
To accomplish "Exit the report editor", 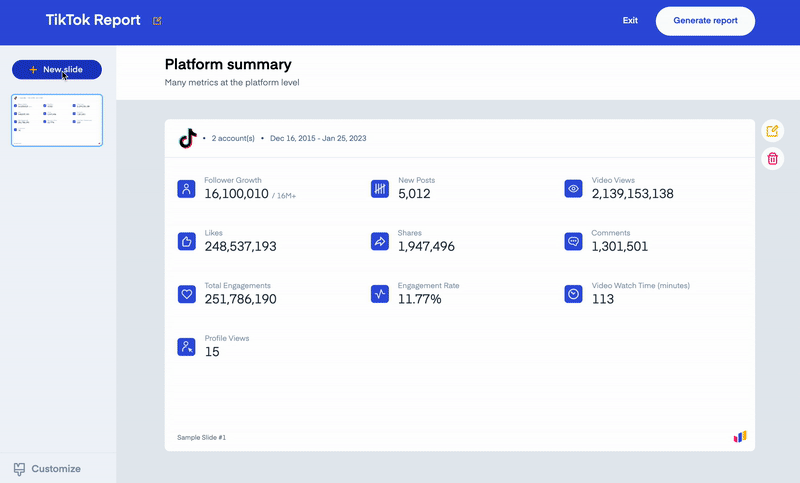I will (x=630, y=20).
